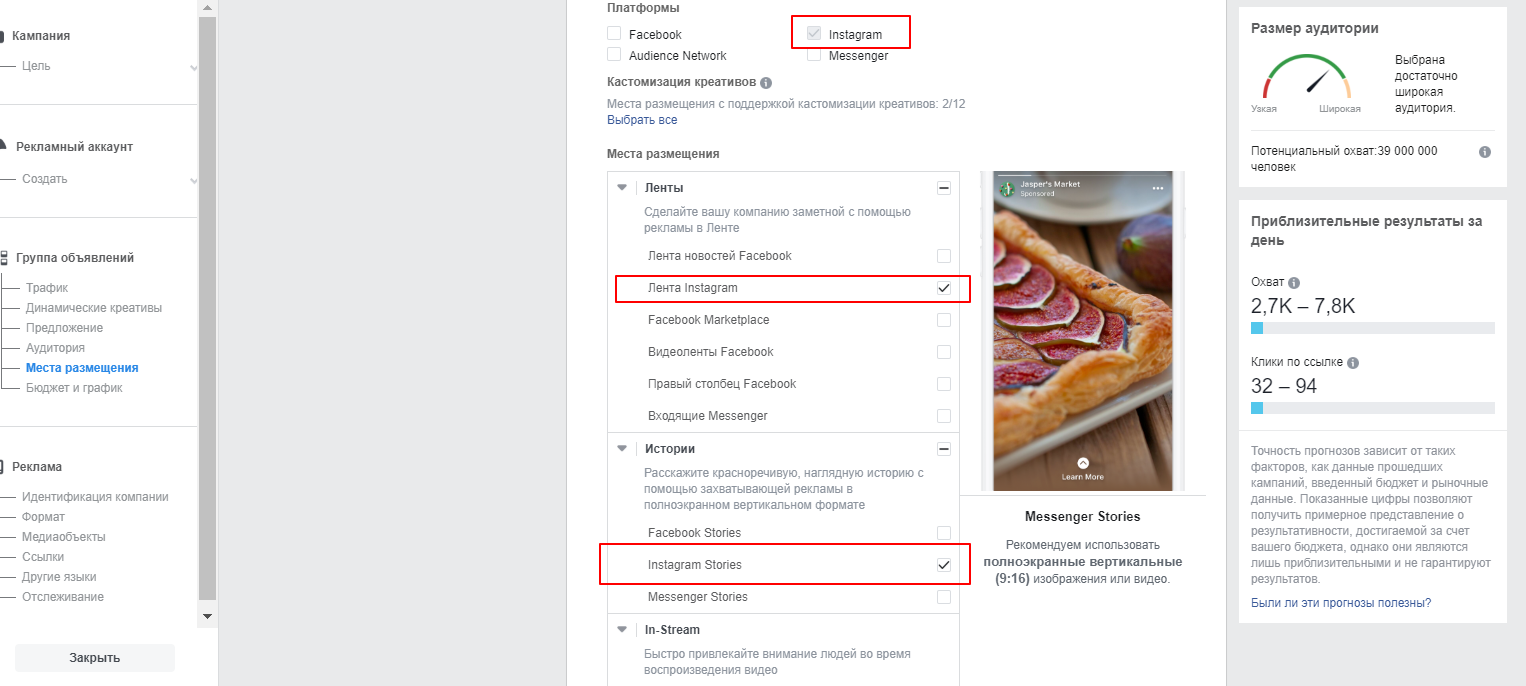Expand the Цель dropdown in sidebar

193,67
